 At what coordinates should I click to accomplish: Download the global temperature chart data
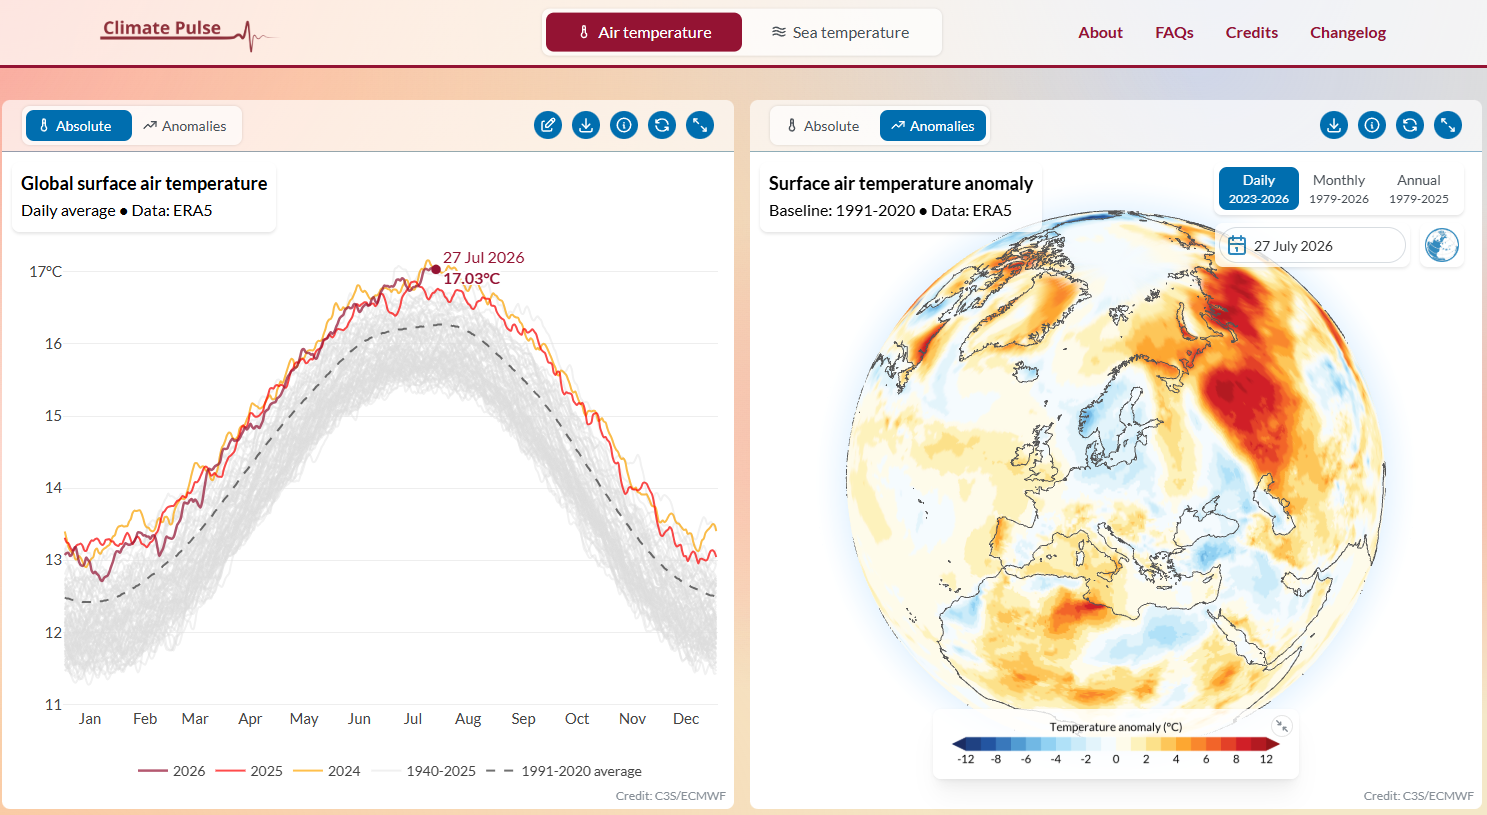[x=586, y=125]
